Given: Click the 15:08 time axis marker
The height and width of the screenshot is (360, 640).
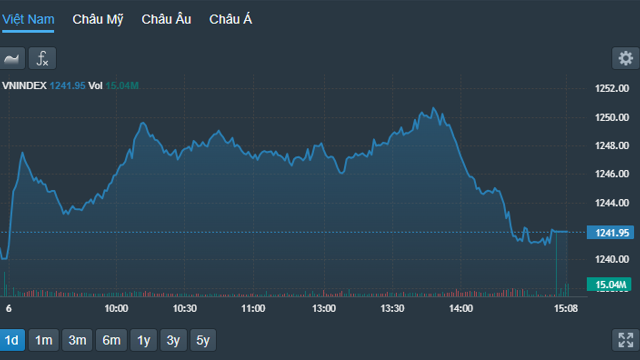Looking at the screenshot, I should click(x=566, y=309).
